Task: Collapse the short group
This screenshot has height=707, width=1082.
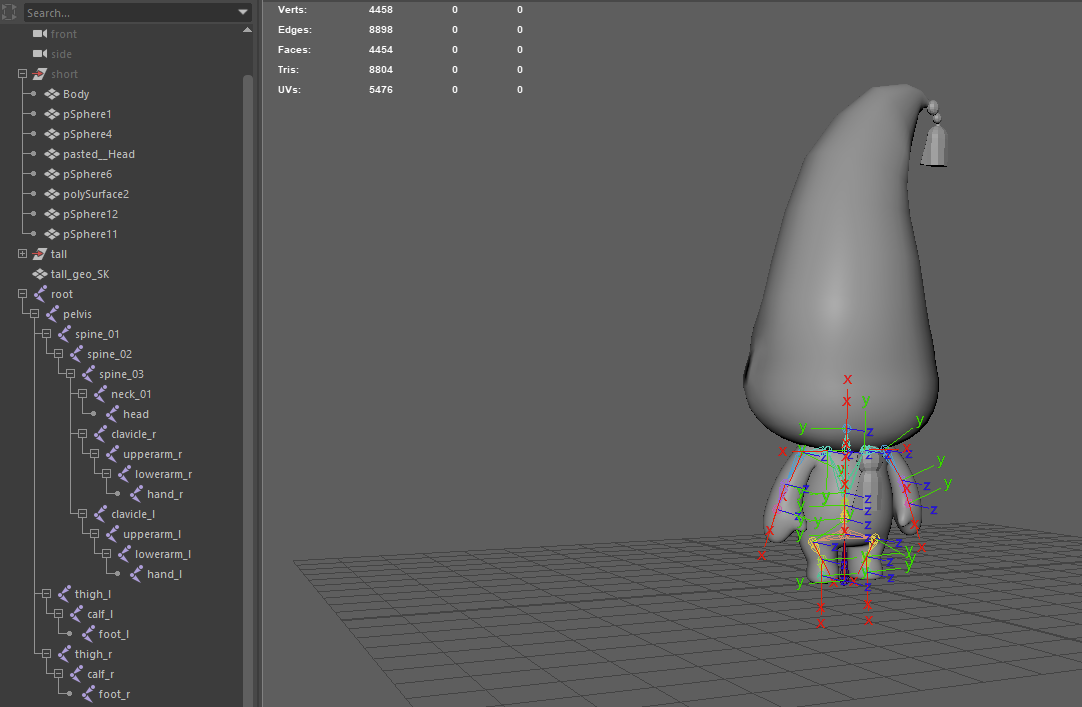Action: pos(22,74)
